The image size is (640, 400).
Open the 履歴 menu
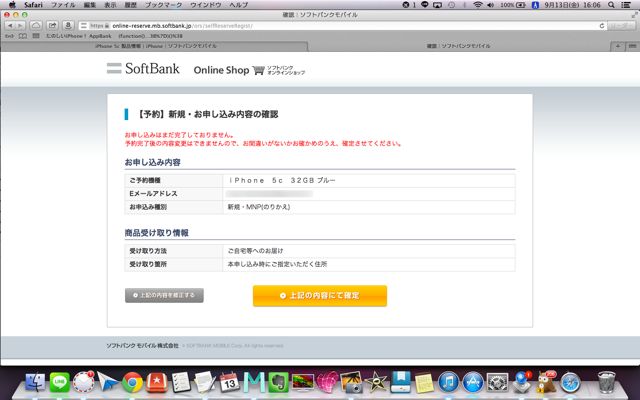point(131,5)
